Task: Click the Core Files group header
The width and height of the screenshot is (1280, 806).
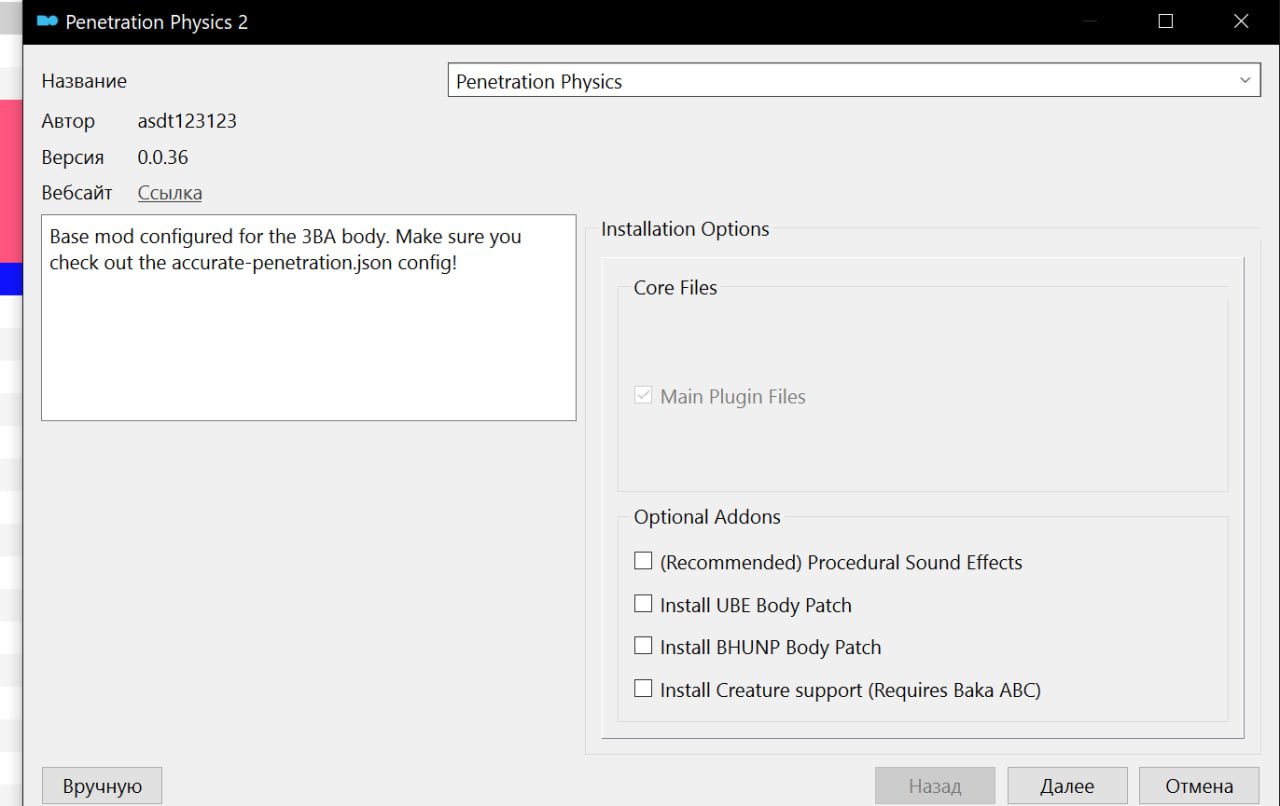Action: pos(676,287)
